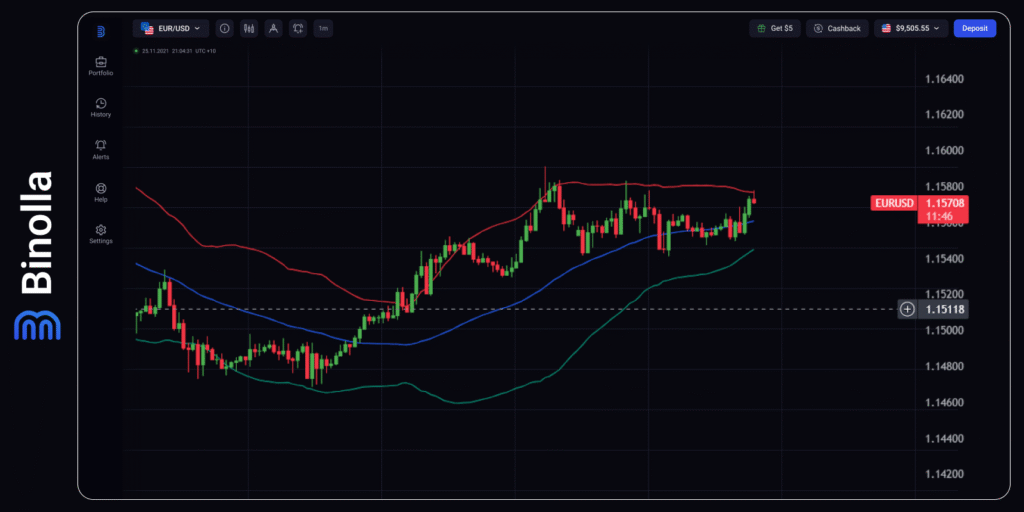
Task: Change the 1m timeframe setting
Action: tap(323, 29)
